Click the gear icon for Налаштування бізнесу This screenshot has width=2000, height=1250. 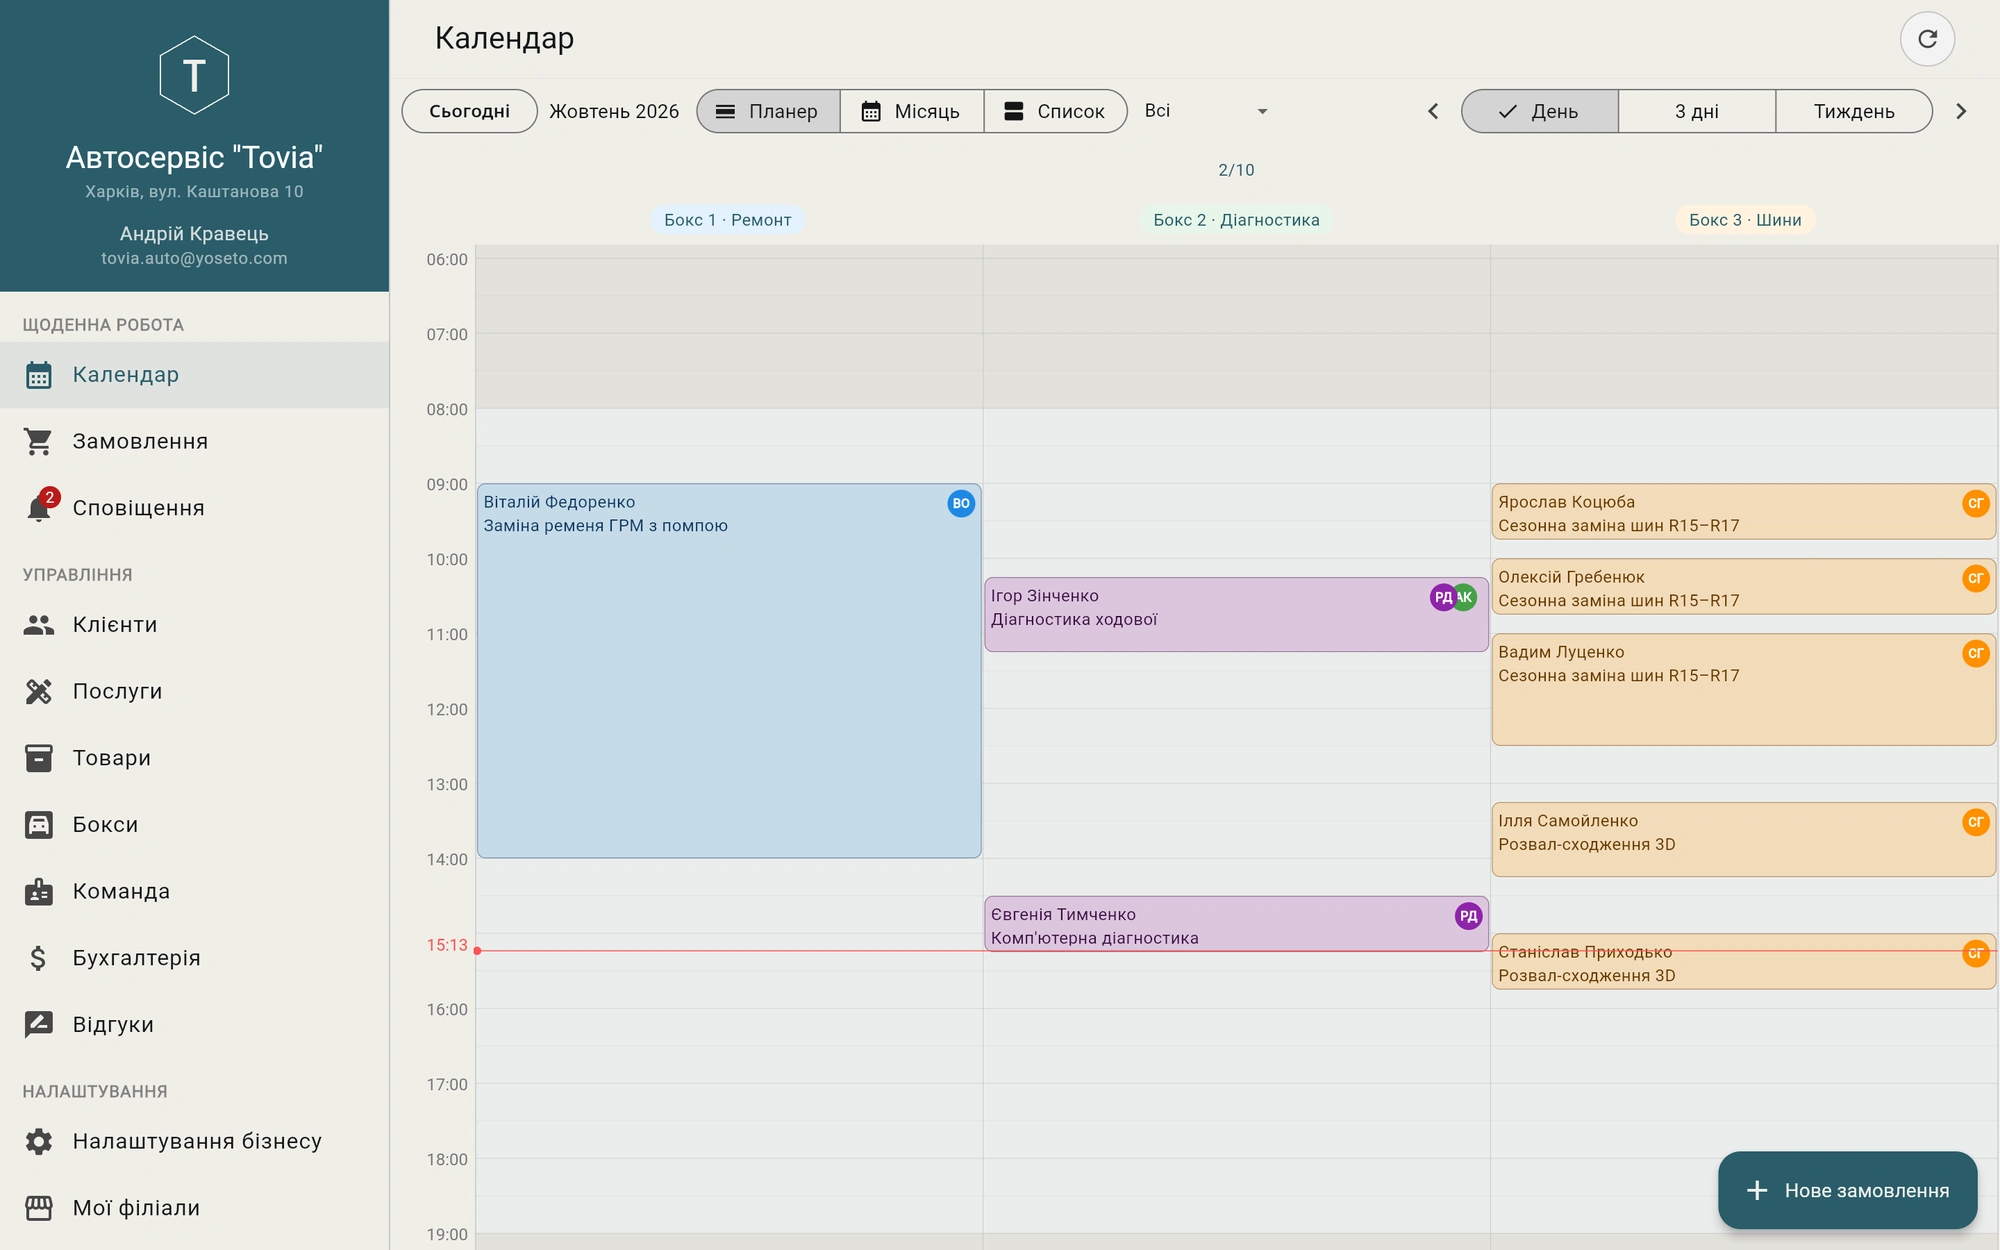38,1141
